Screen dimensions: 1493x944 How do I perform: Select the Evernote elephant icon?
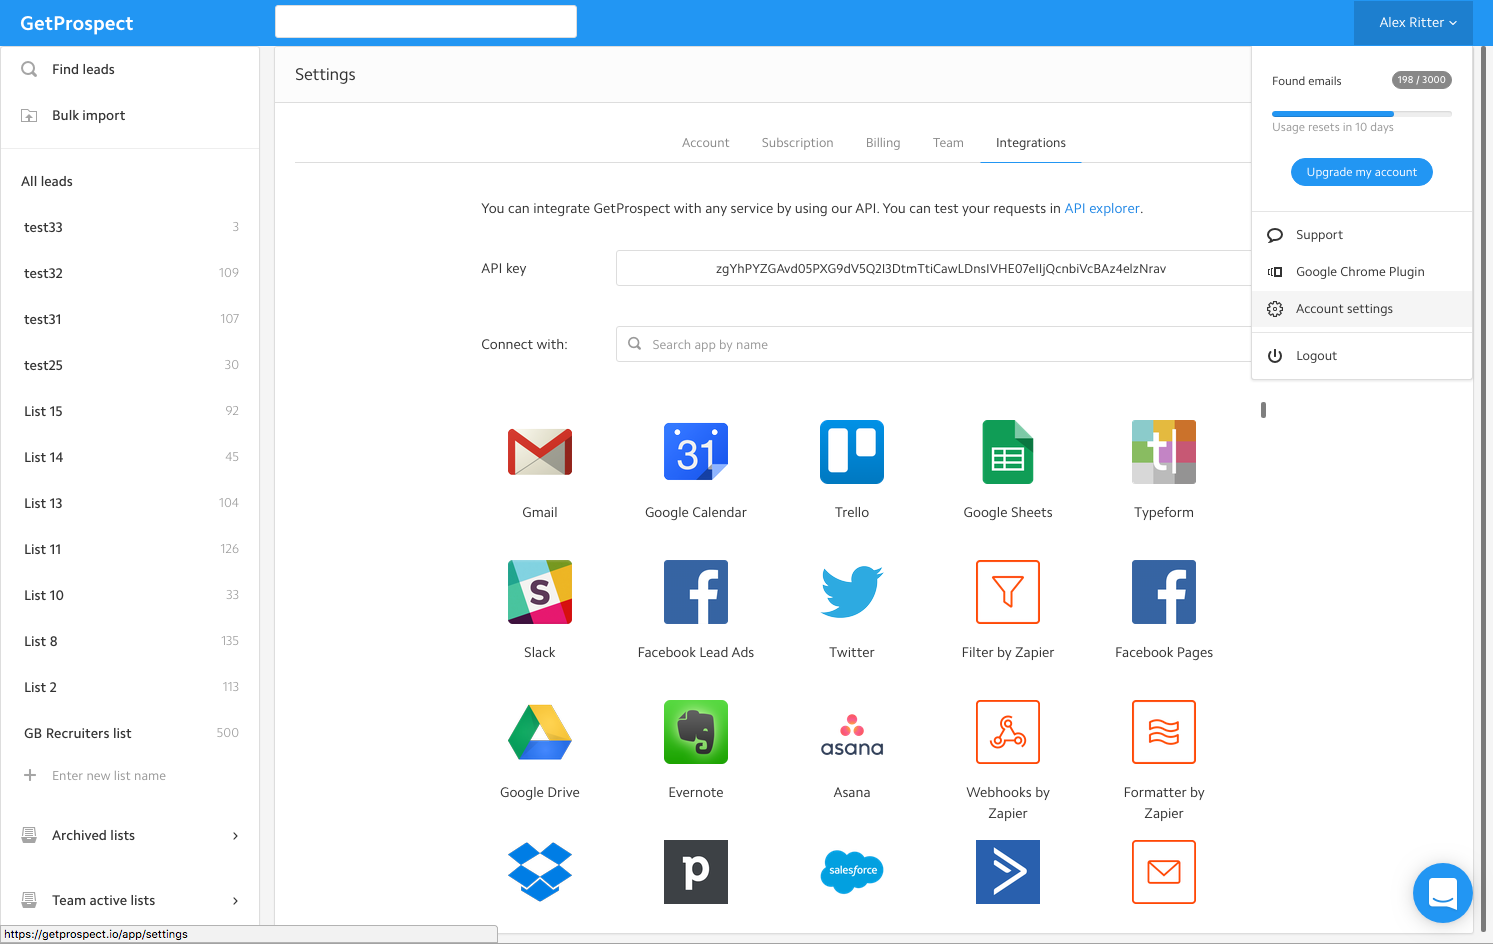pos(696,732)
